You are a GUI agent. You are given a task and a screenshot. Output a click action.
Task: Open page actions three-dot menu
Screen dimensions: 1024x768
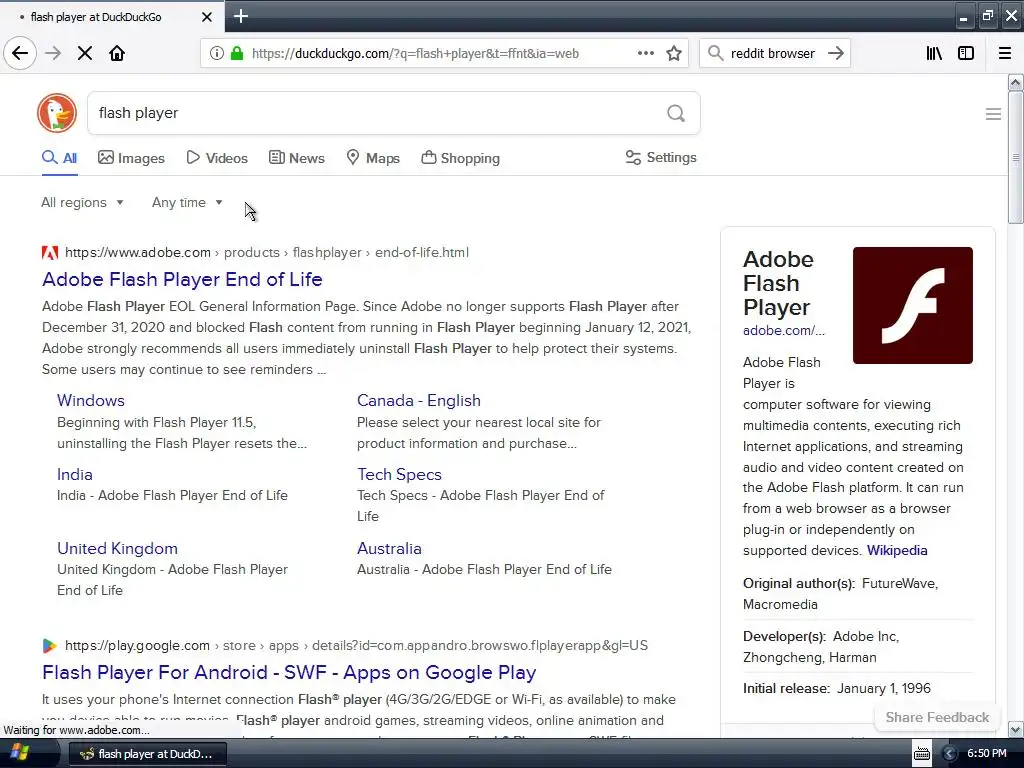[x=645, y=54]
